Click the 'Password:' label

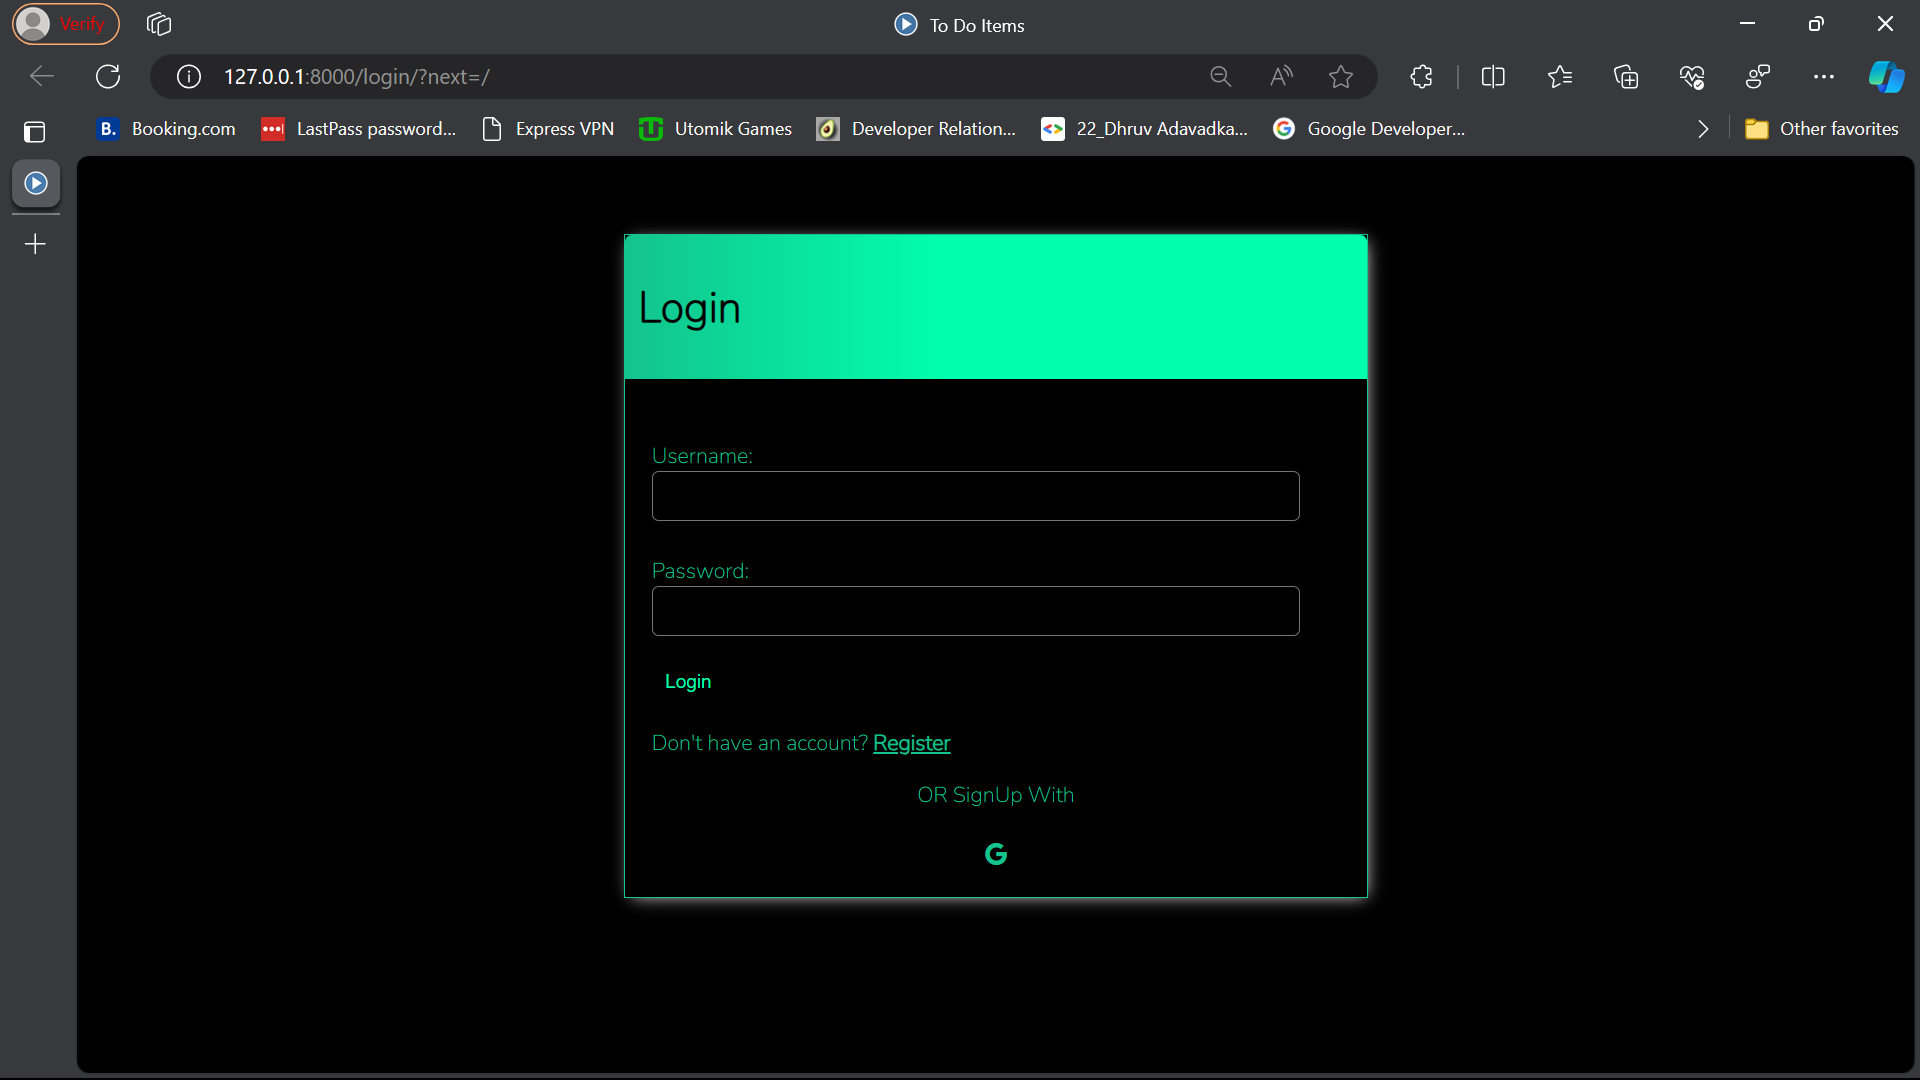[700, 571]
